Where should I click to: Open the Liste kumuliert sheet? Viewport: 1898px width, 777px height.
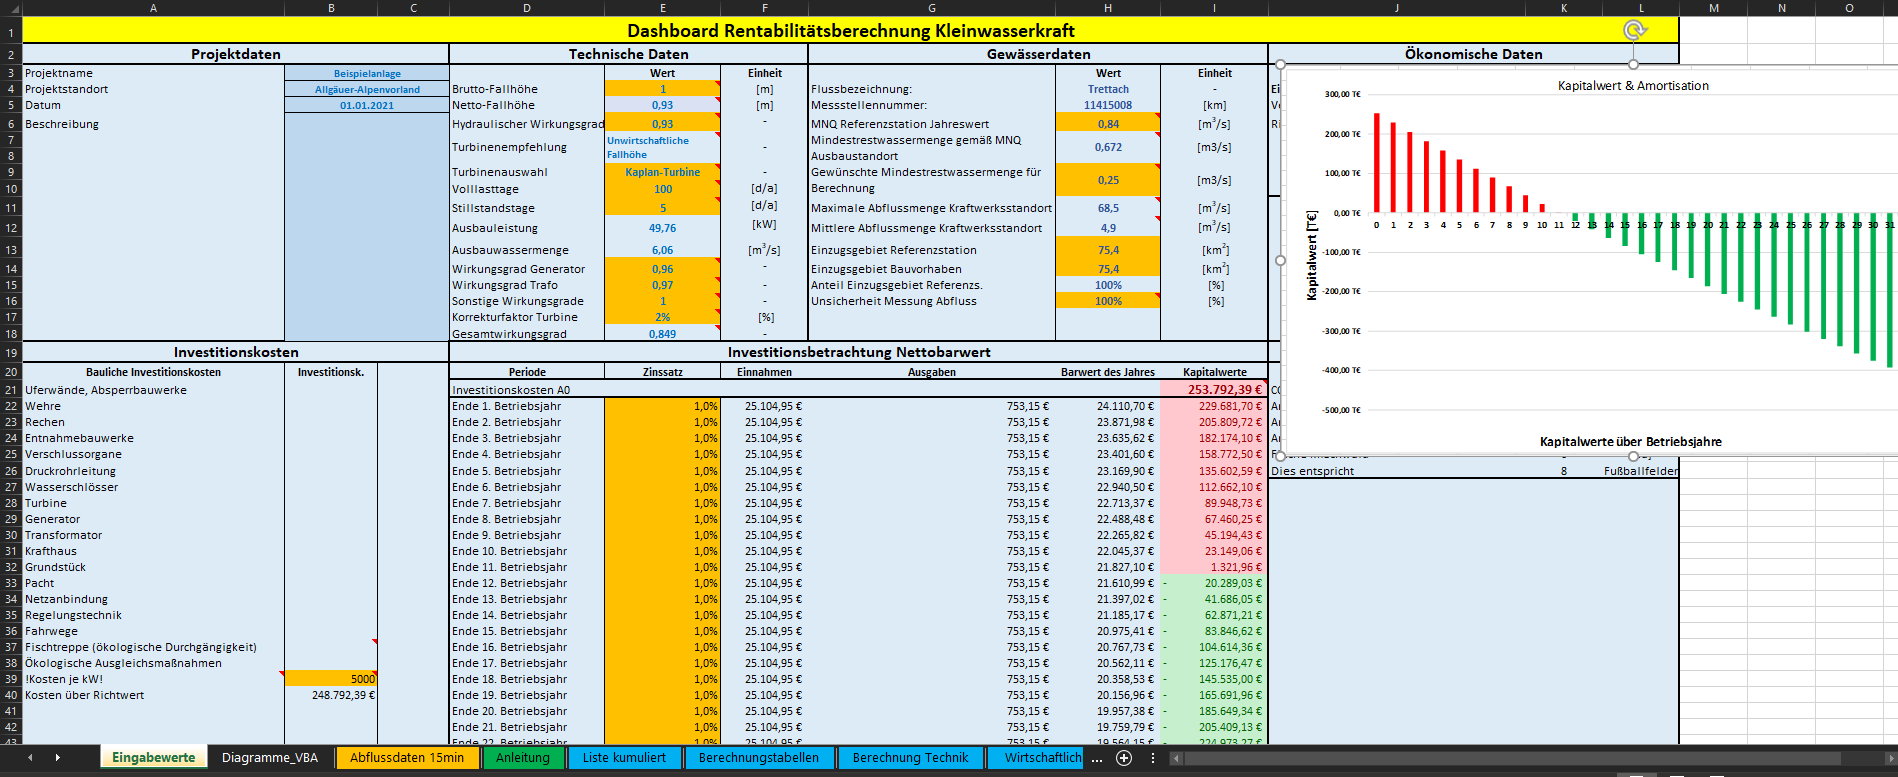pyautogui.click(x=624, y=758)
